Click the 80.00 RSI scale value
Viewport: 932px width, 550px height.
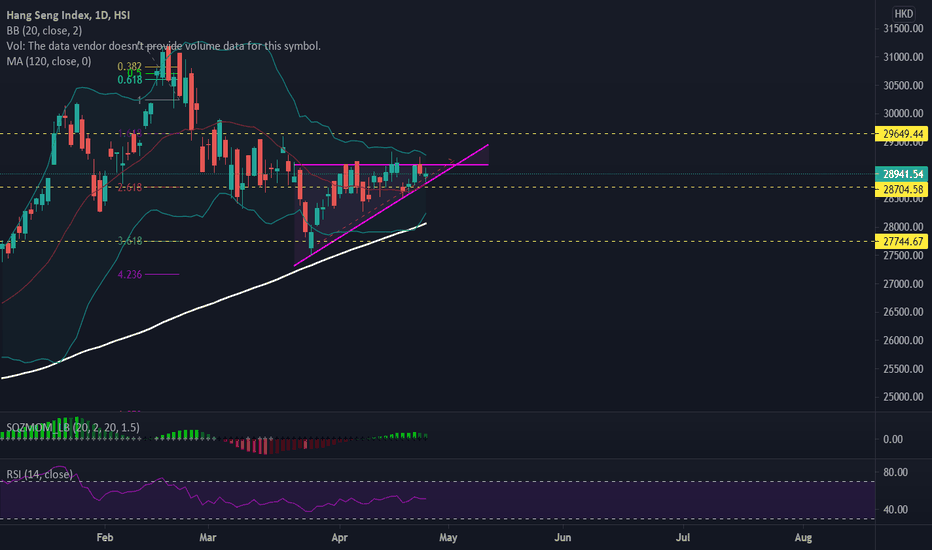pyautogui.click(x=896, y=472)
